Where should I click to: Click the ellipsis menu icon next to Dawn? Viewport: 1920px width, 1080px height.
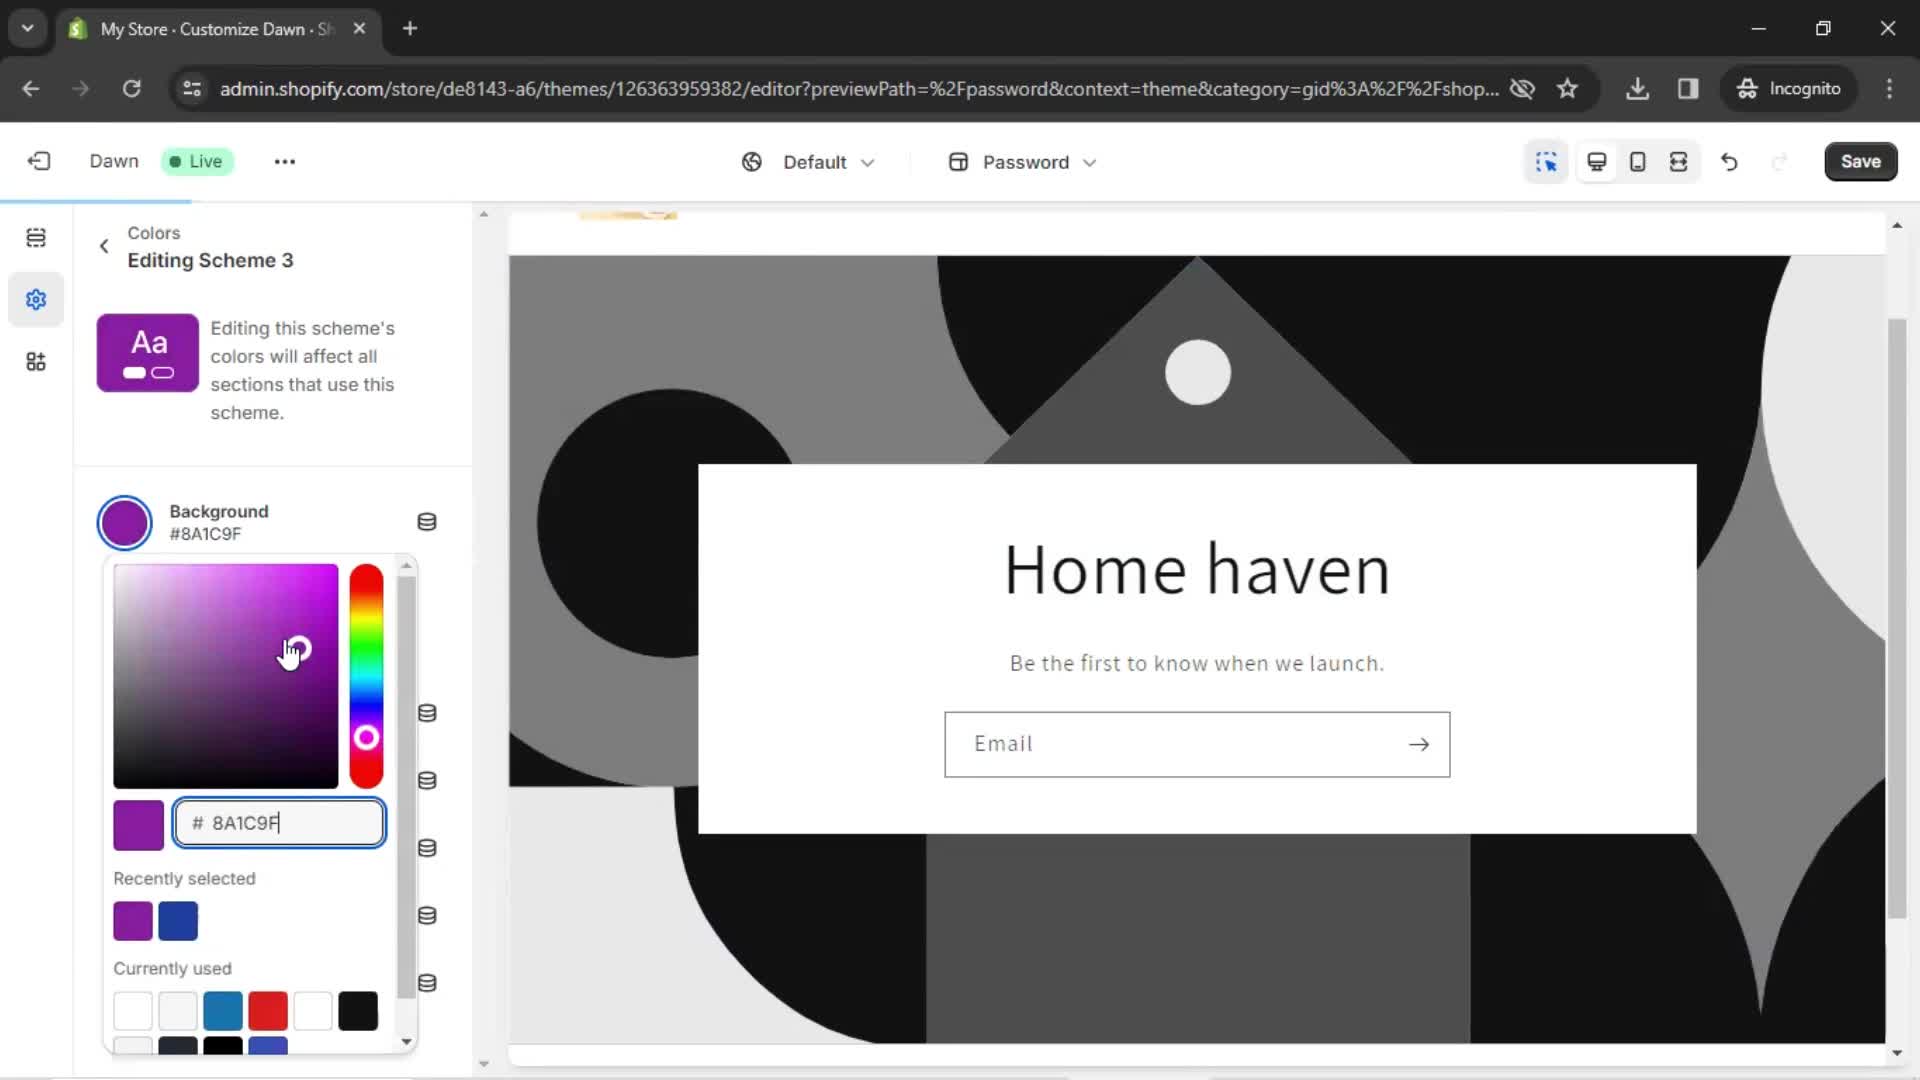tap(285, 161)
